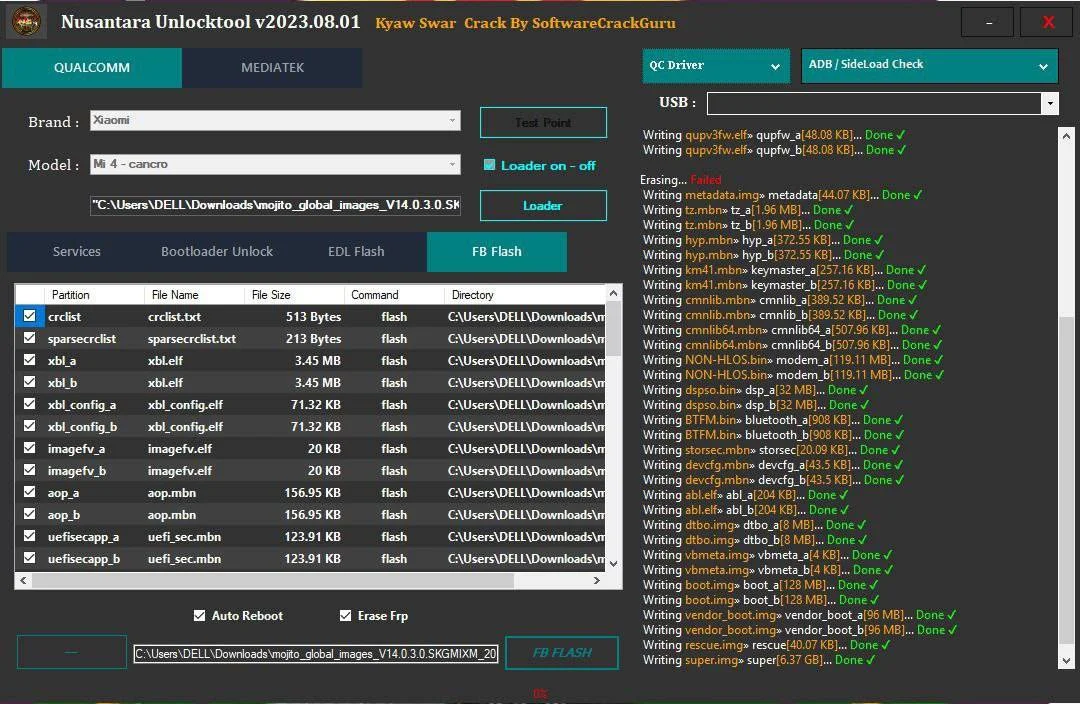This screenshot has width=1080, height=704.
Task: Open the Model dropdown showing Mi 4 - cancro
Action: [275, 164]
